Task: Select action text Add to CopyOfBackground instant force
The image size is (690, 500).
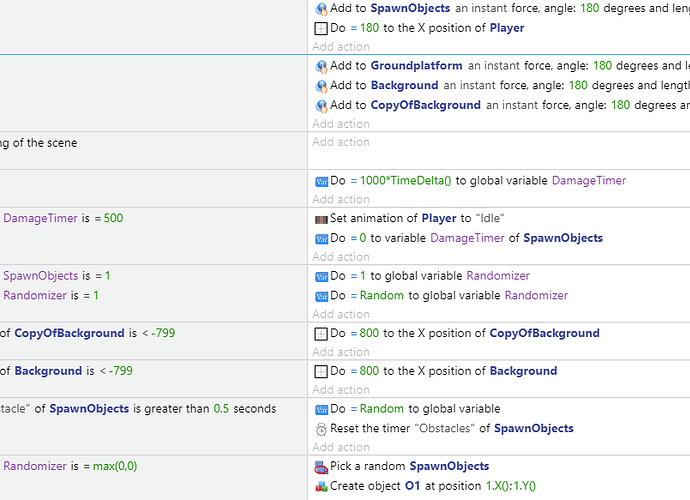Action: click(510, 105)
